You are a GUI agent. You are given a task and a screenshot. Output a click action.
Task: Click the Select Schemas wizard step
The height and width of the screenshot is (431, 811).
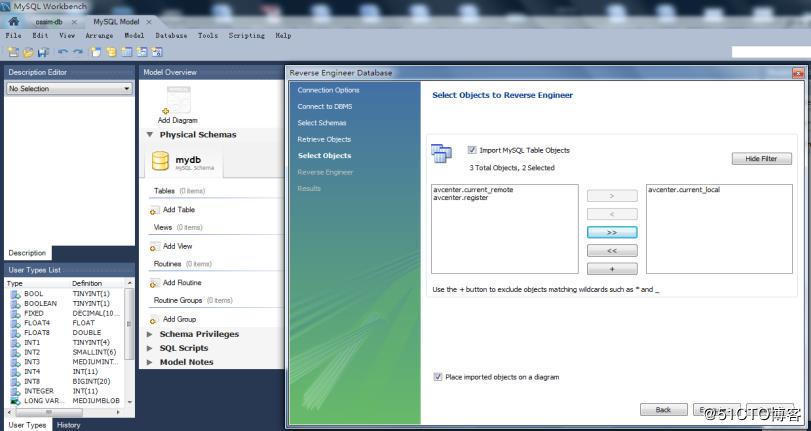coord(322,123)
